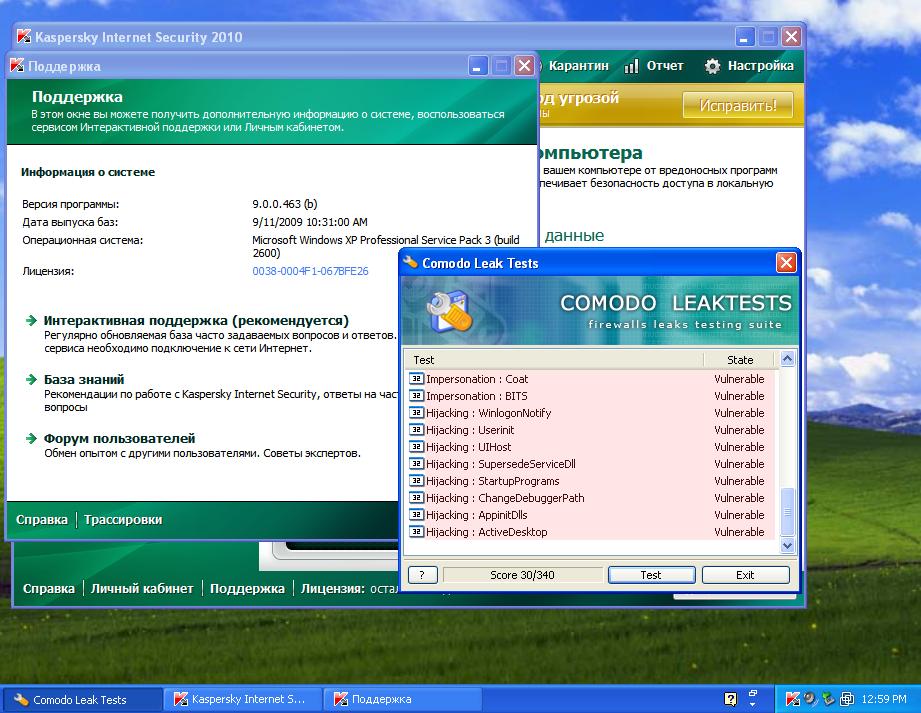The image size is (921, 713).
Task: Open the license number link 0038-0004F1-067BFE26
Action: click(x=310, y=271)
